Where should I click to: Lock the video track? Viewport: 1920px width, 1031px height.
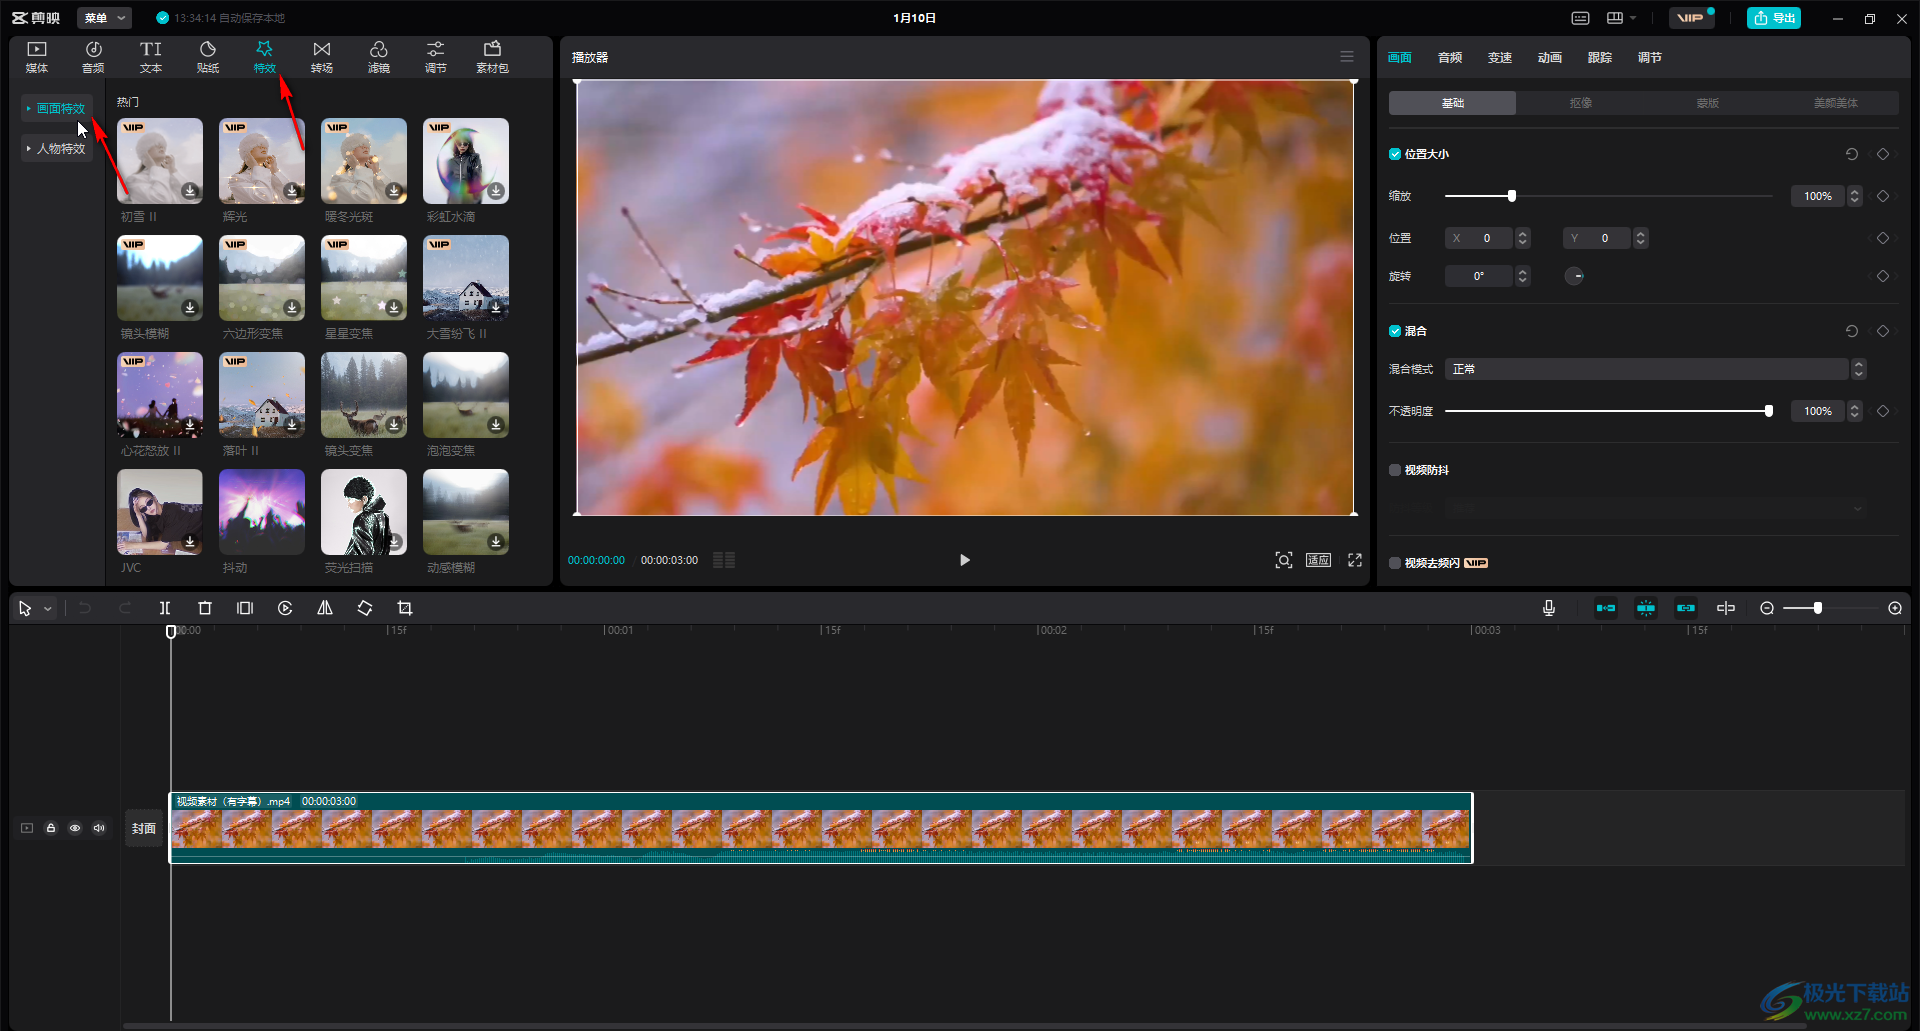point(51,828)
